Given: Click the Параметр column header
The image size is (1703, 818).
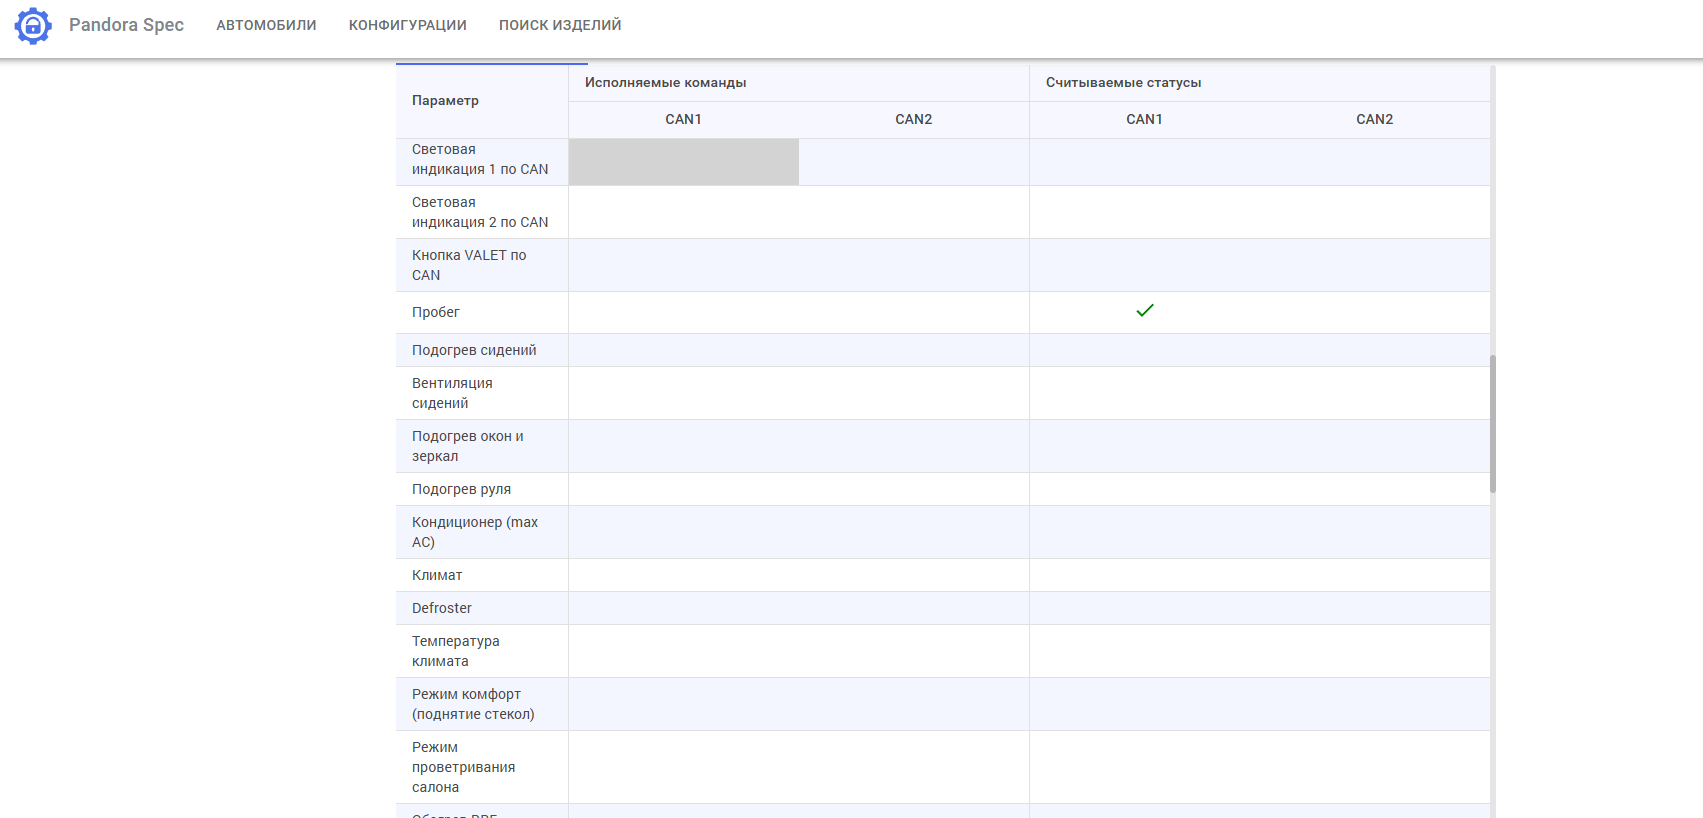Looking at the screenshot, I should [445, 101].
